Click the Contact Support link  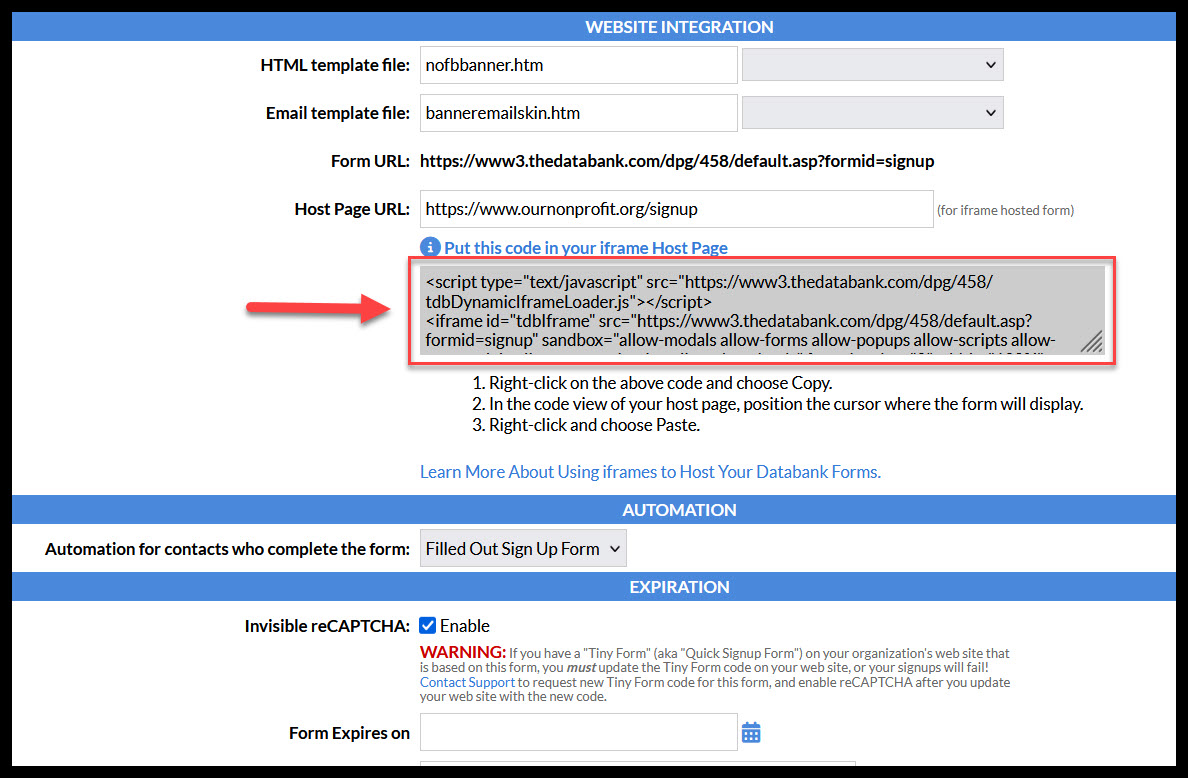pyautogui.click(x=467, y=682)
